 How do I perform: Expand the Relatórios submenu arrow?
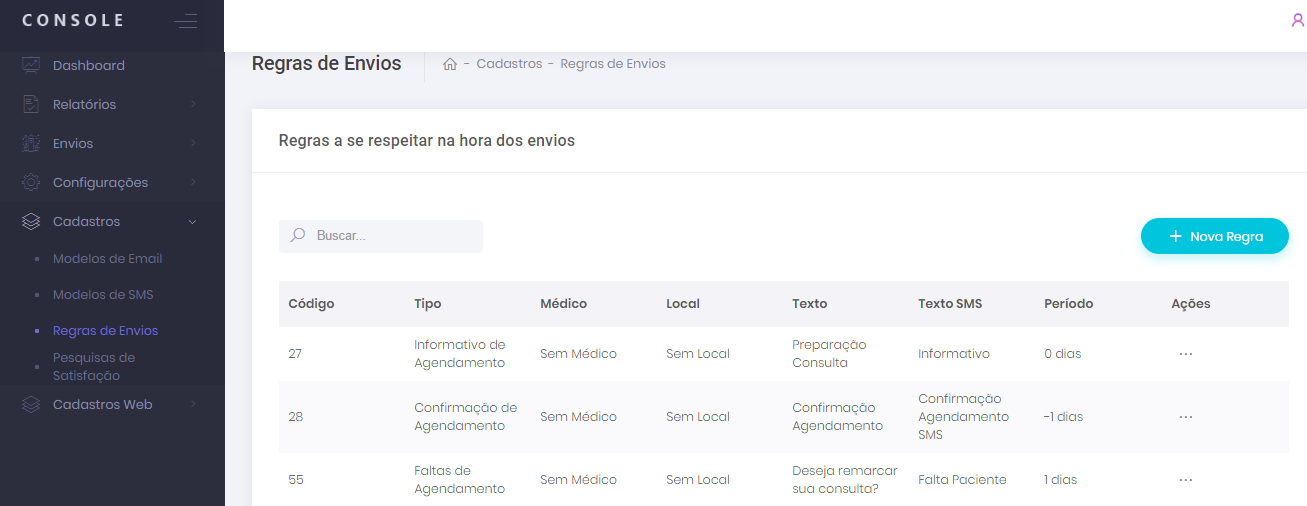click(193, 104)
